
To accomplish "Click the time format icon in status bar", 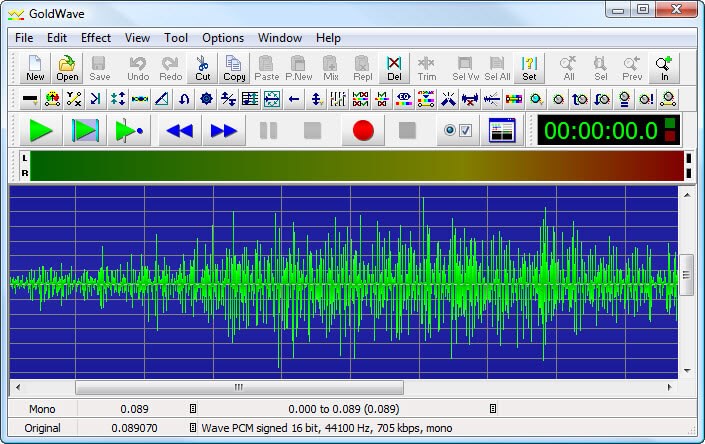I will (x=193, y=409).
